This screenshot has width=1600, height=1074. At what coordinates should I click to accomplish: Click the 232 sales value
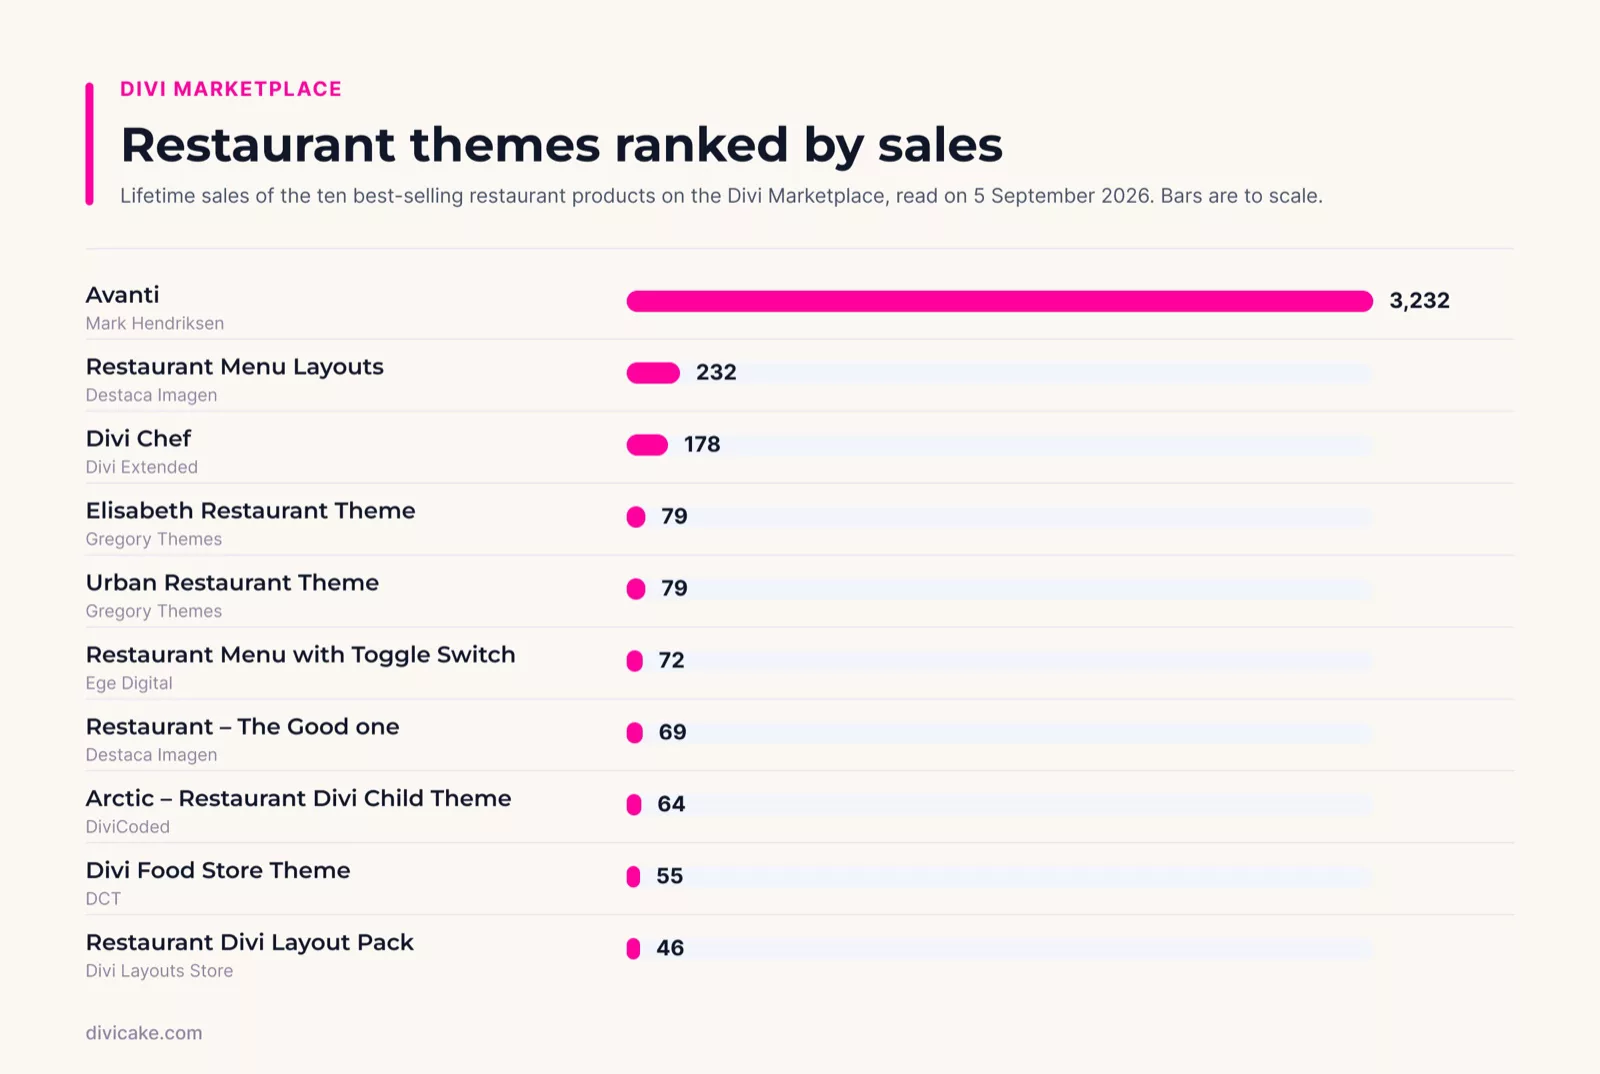pos(716,373)
